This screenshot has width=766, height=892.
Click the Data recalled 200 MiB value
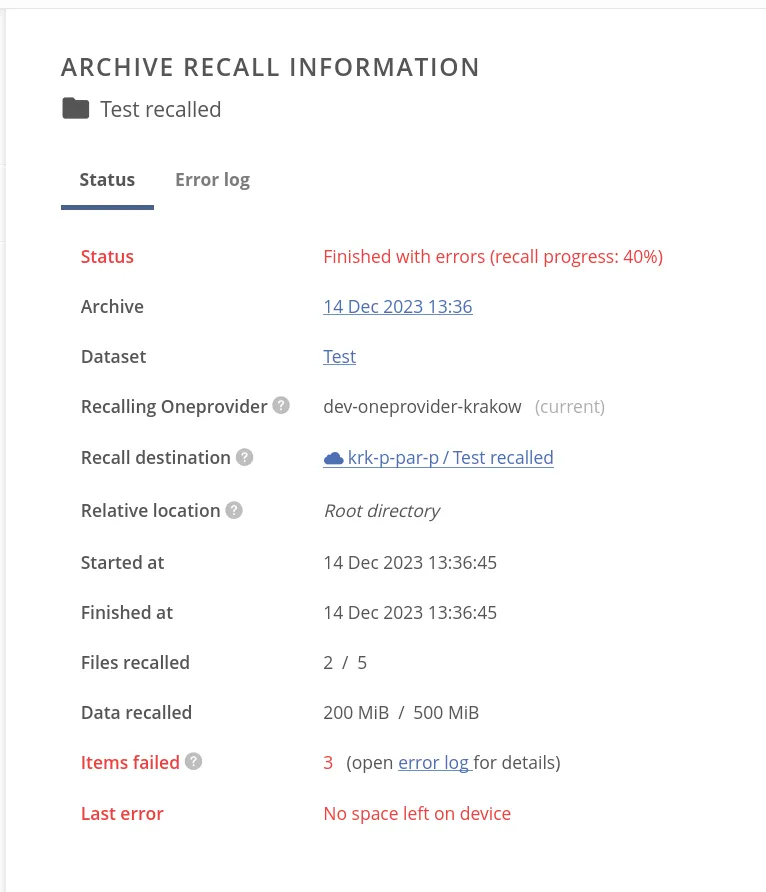click(356, 712)
